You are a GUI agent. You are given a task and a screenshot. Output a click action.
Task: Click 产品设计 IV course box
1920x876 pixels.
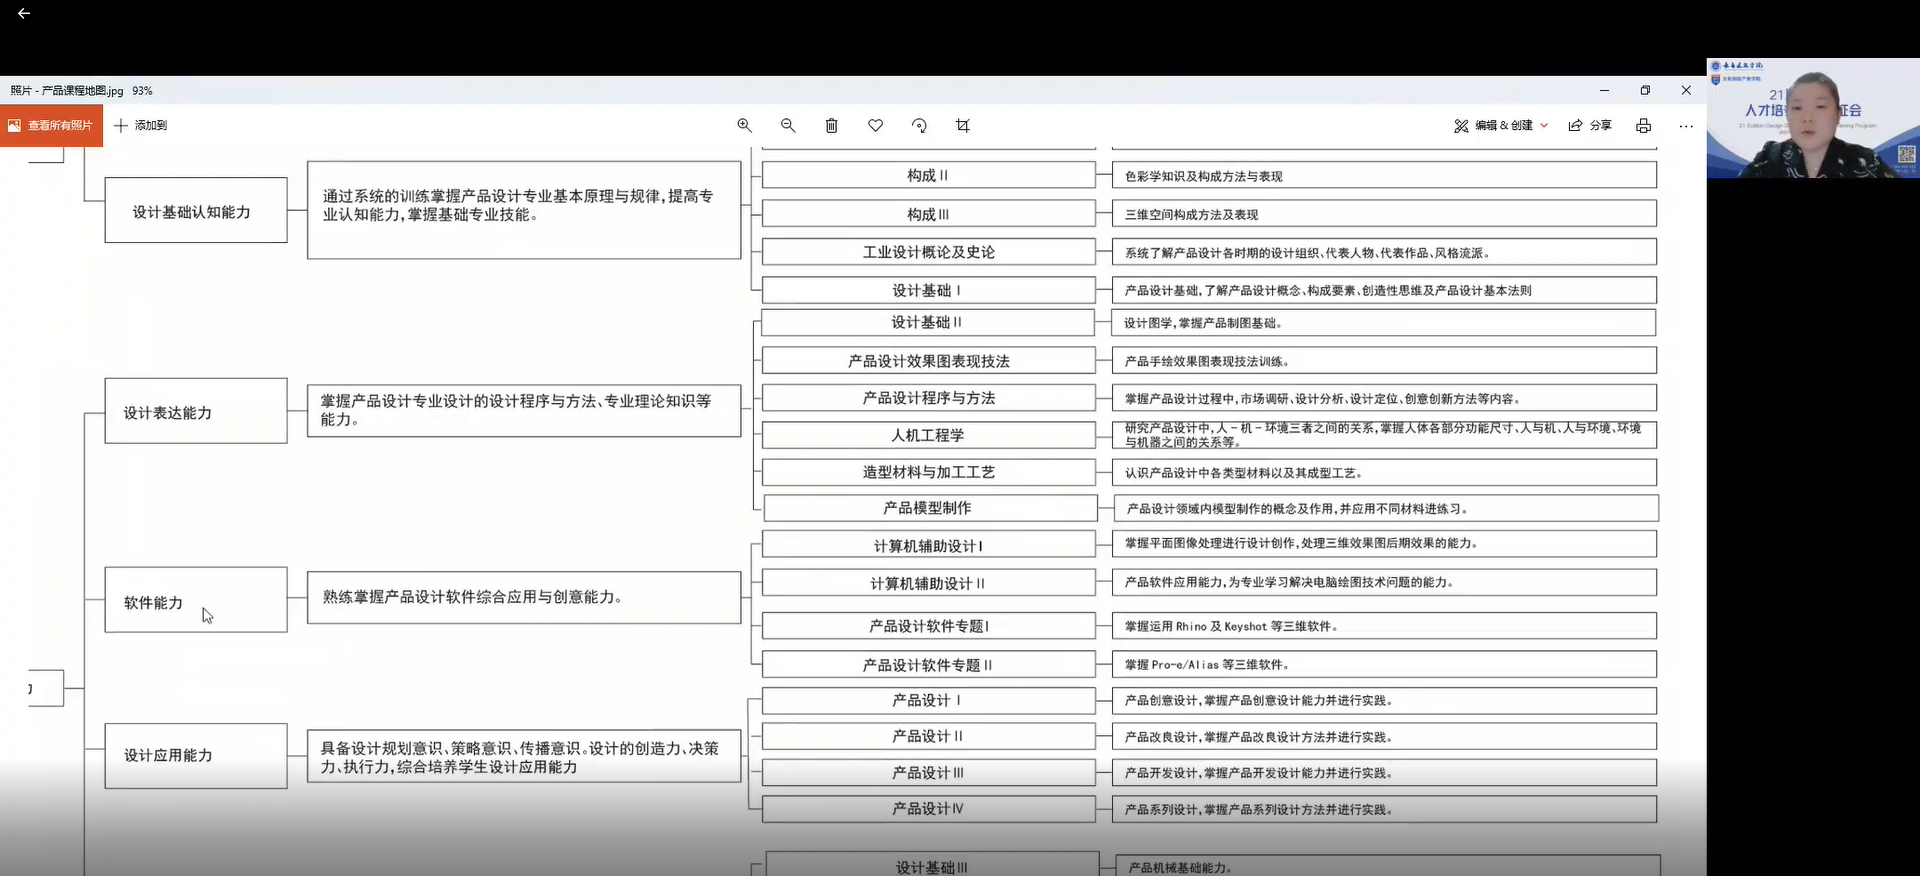(929, 809)
